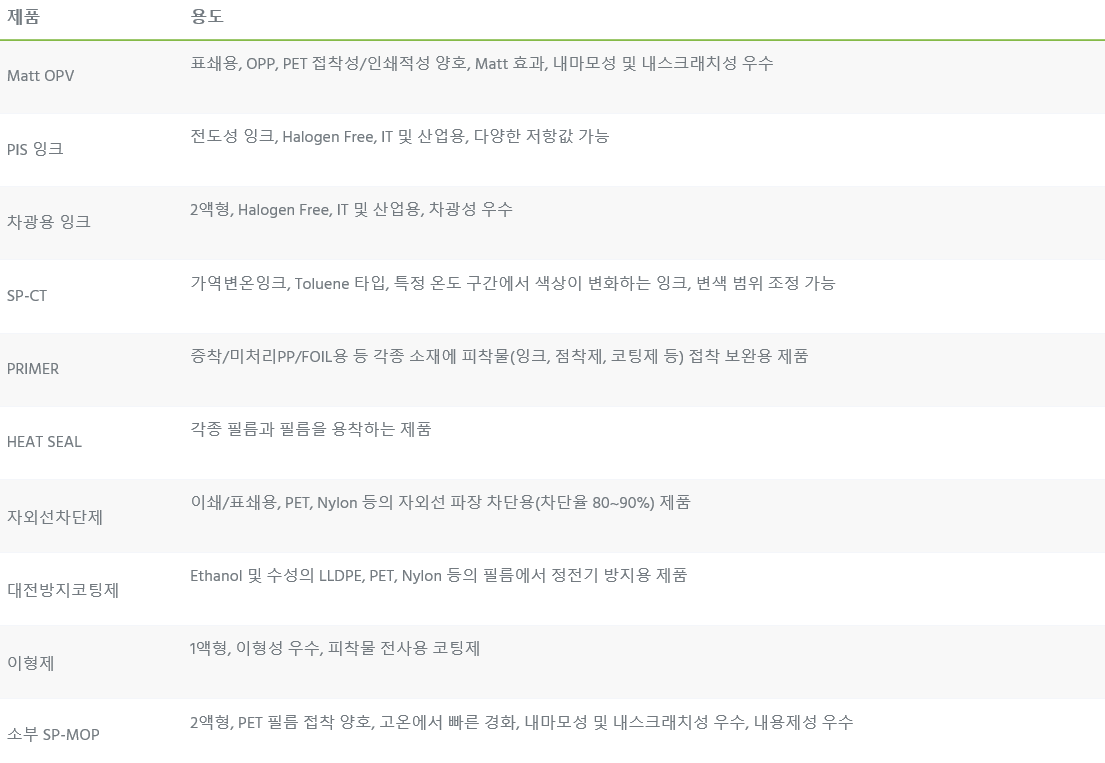Select the 소부 SP-MOP product name
Image resolution: width=1105 pixels, height=763 pixels.
pyautogui.click(x=53, y=734)
